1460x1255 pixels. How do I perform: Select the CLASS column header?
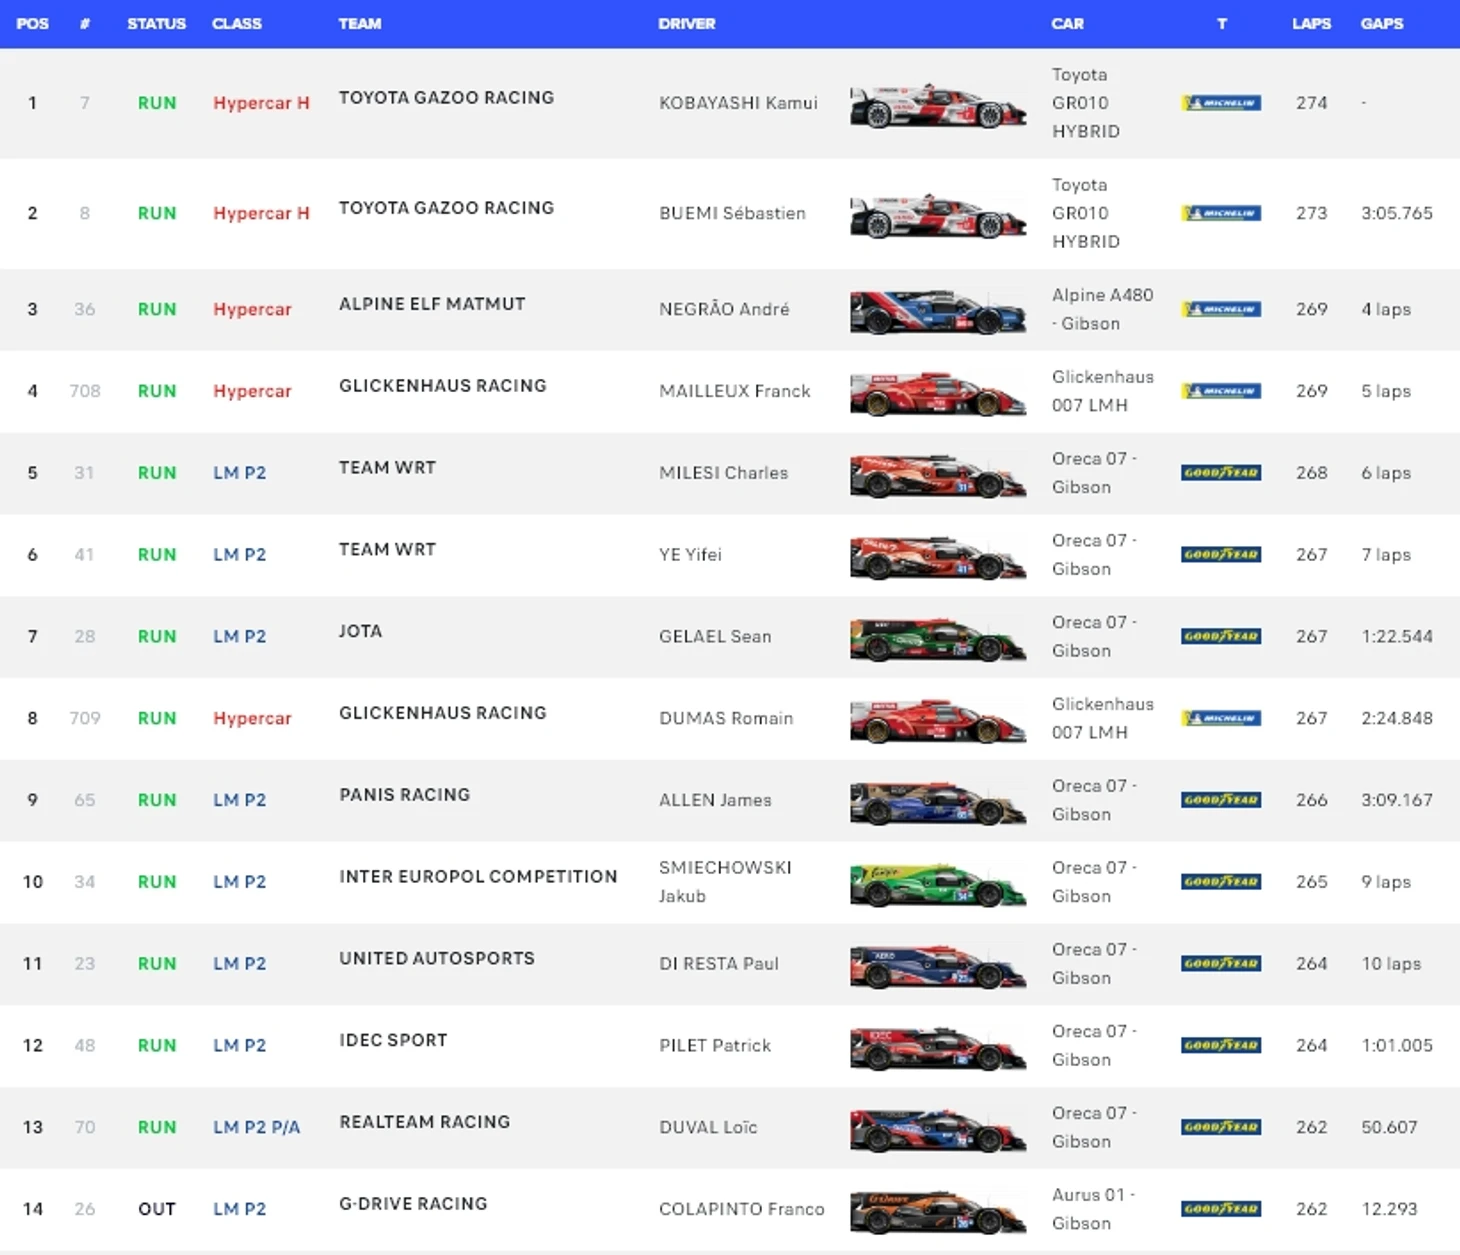pos(237,24)
